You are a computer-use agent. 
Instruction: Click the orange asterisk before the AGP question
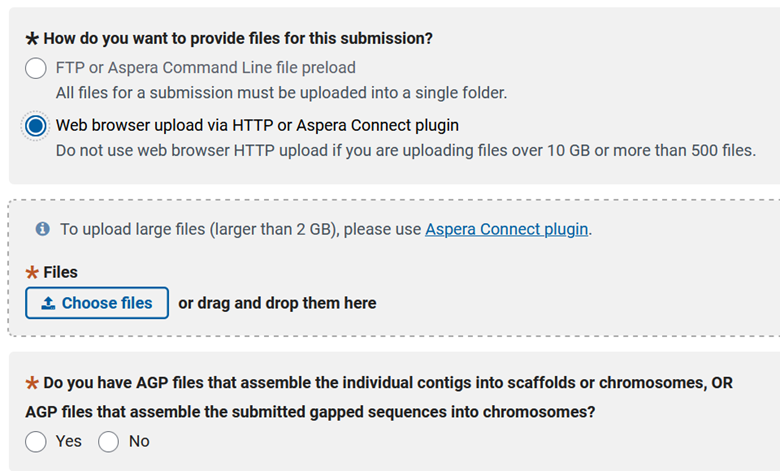(x=32, y=383)
